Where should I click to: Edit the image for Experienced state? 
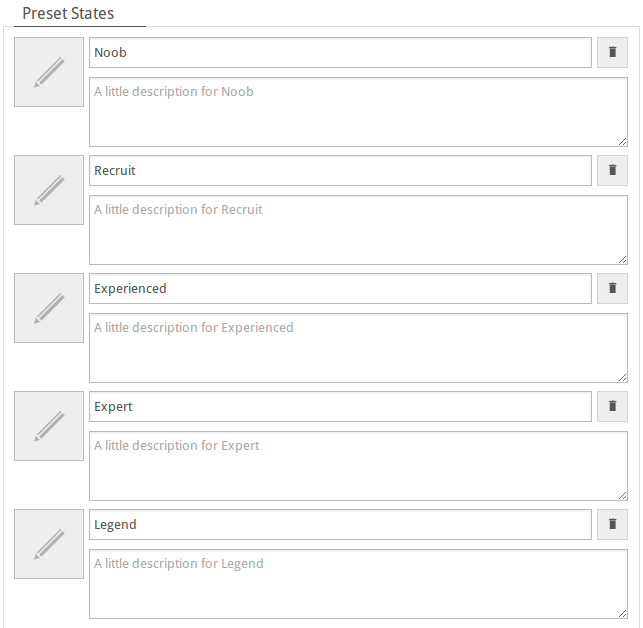click(x=49, y=308)
